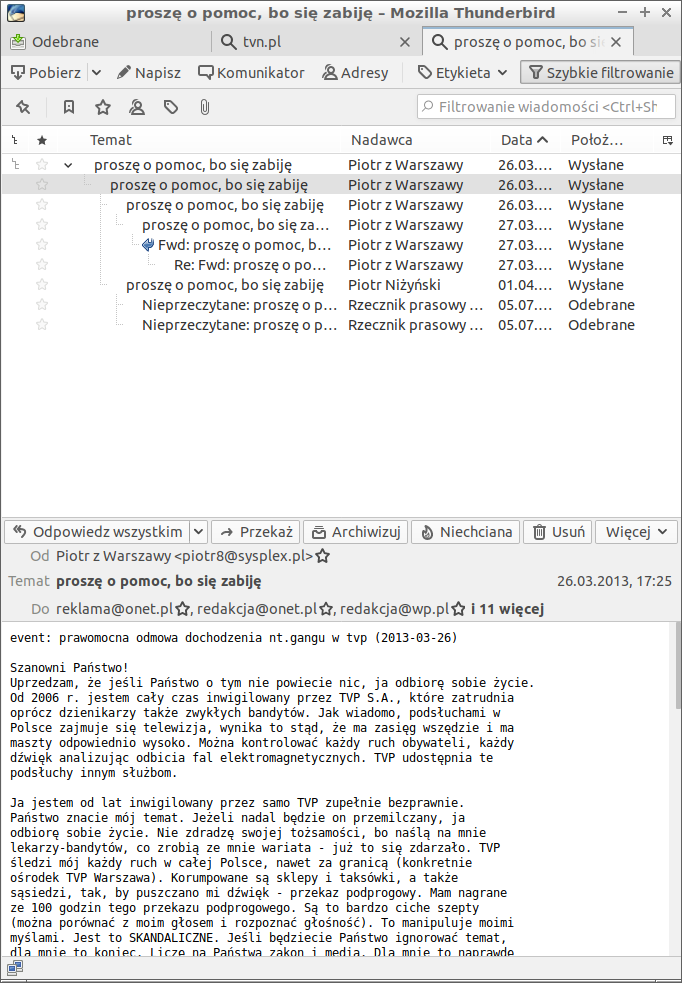Click the '26.03.2013, 17:25' message date
Image resolution: width=682 pixels, height=983 pixels.
tap(614, 581)
